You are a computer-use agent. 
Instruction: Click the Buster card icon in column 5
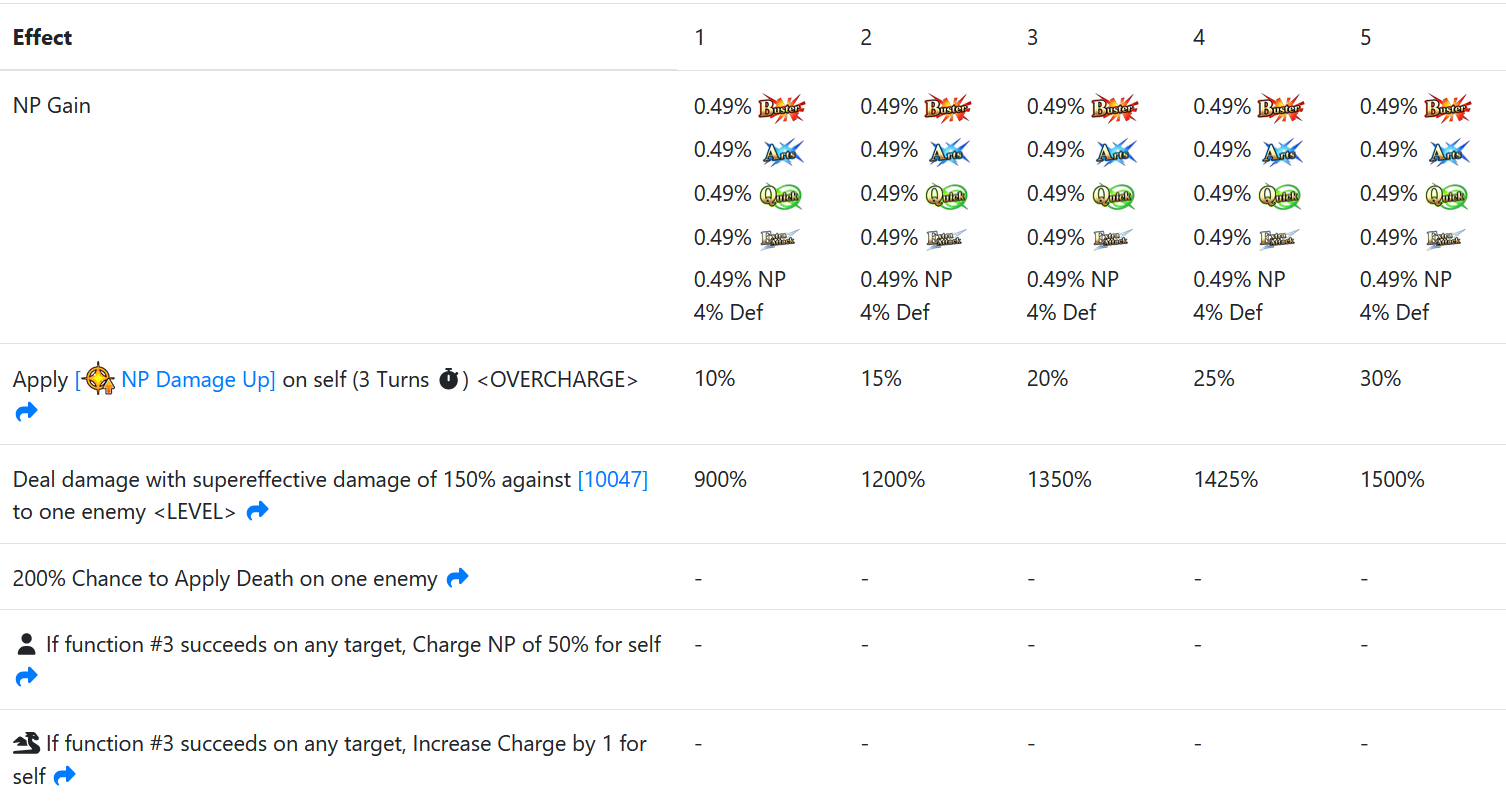tap(1447, 107)
